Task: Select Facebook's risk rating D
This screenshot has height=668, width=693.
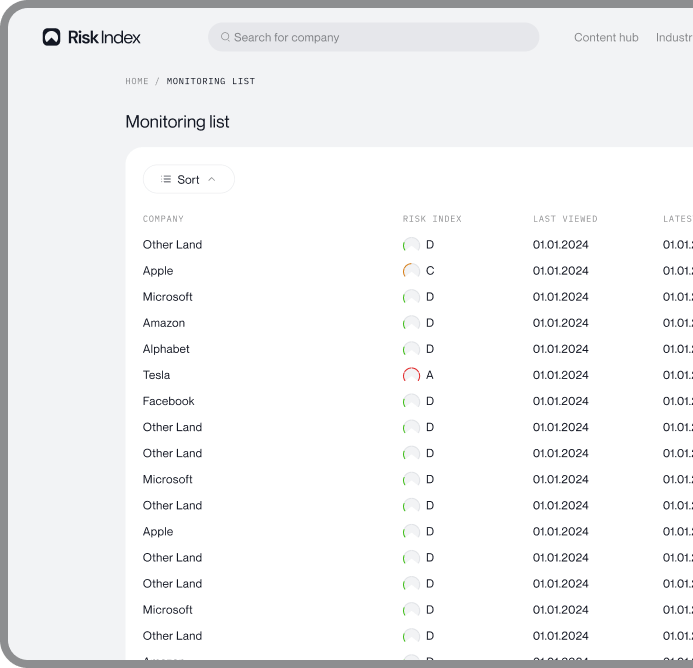Action: 430,401
